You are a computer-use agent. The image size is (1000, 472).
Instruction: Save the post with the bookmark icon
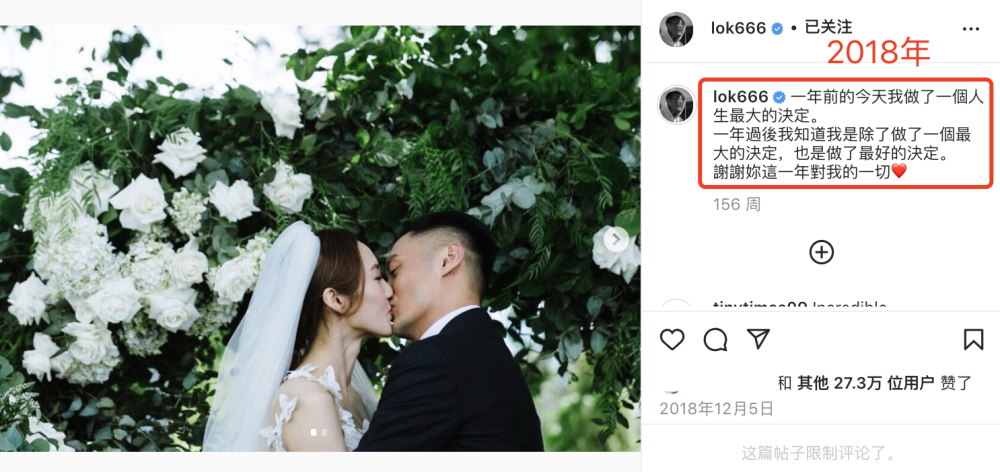pos(973,339)
